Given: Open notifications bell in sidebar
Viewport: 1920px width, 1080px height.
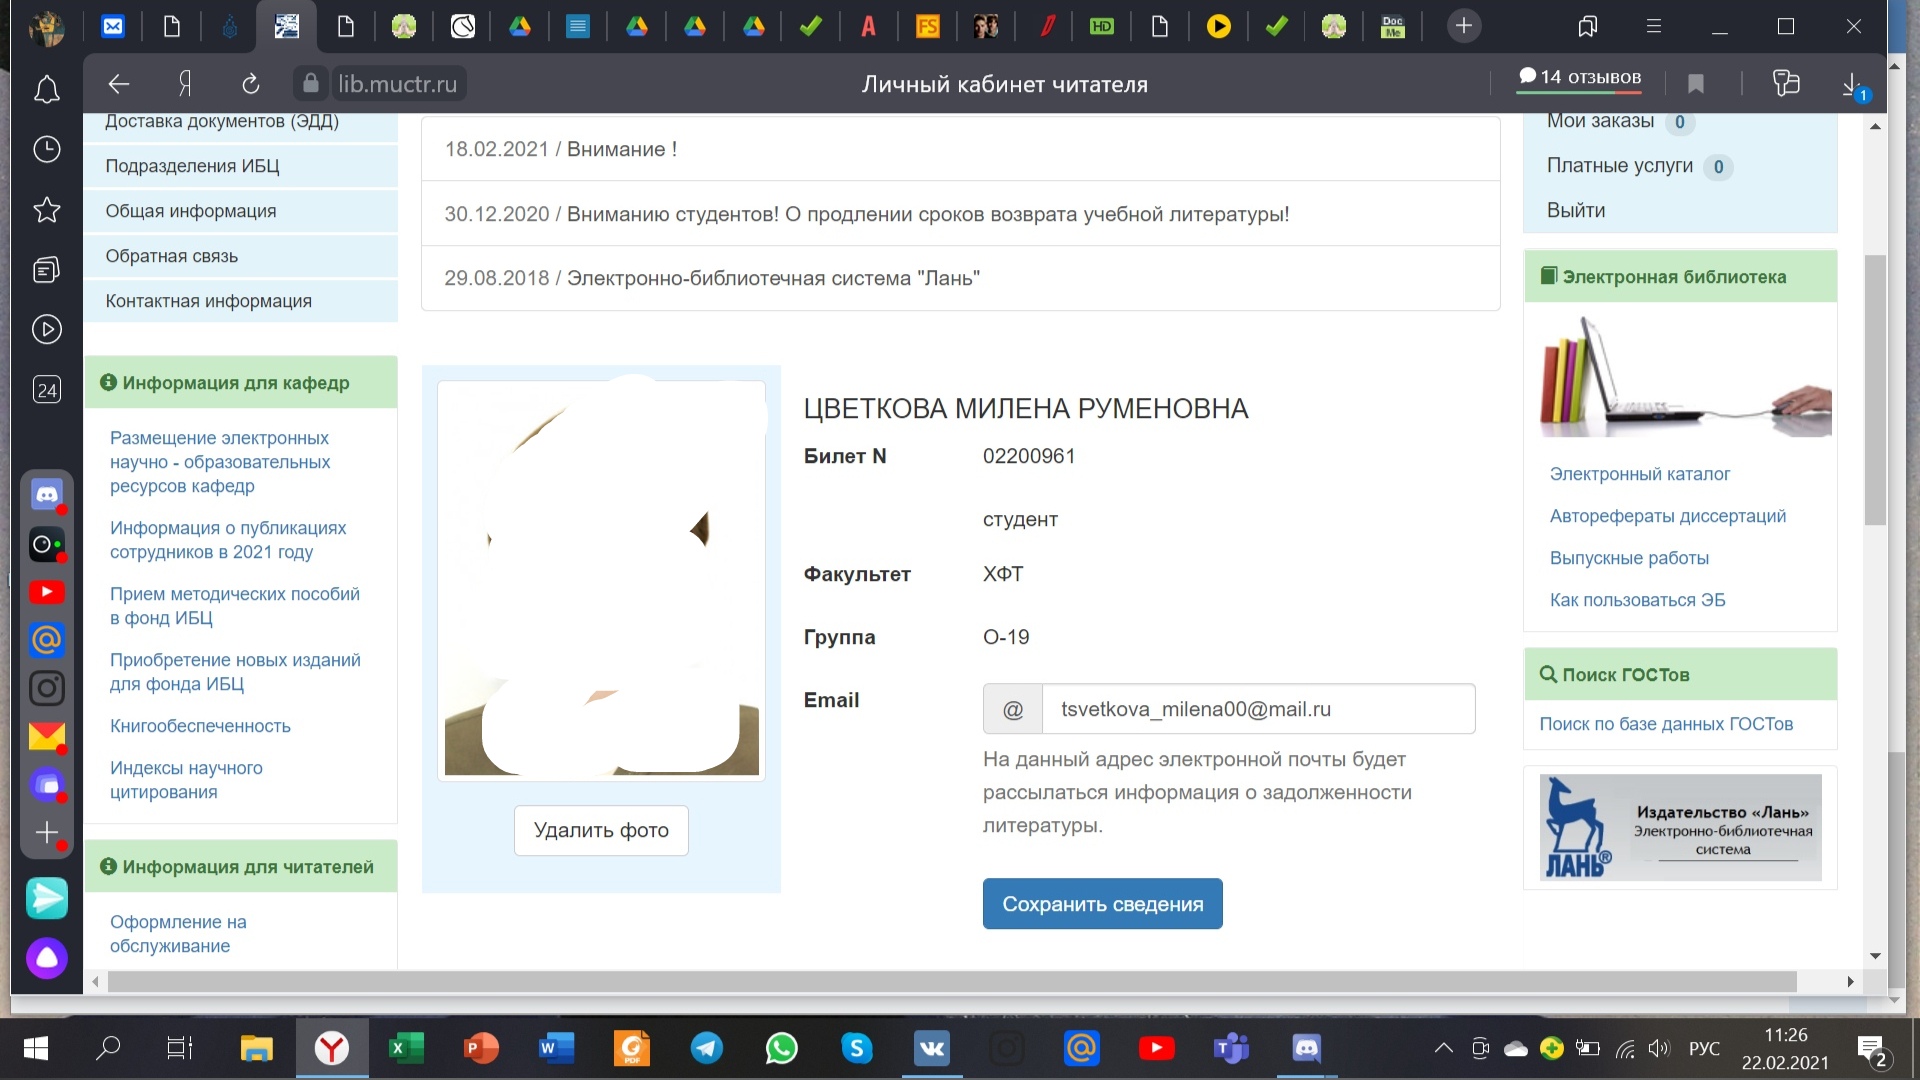Looking at the screenshot, I should coord(46,91).
